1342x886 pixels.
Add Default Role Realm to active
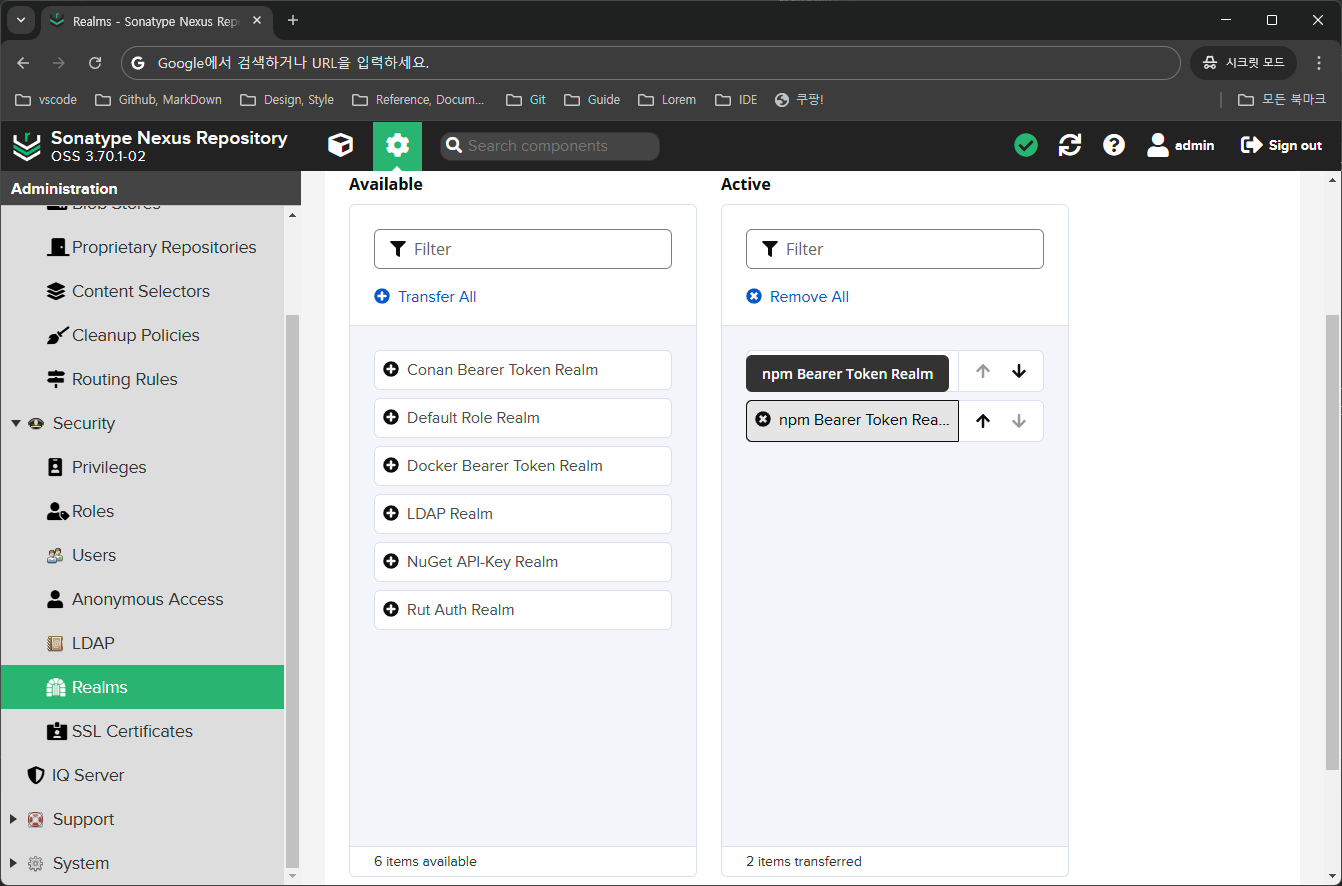point(523,418)
